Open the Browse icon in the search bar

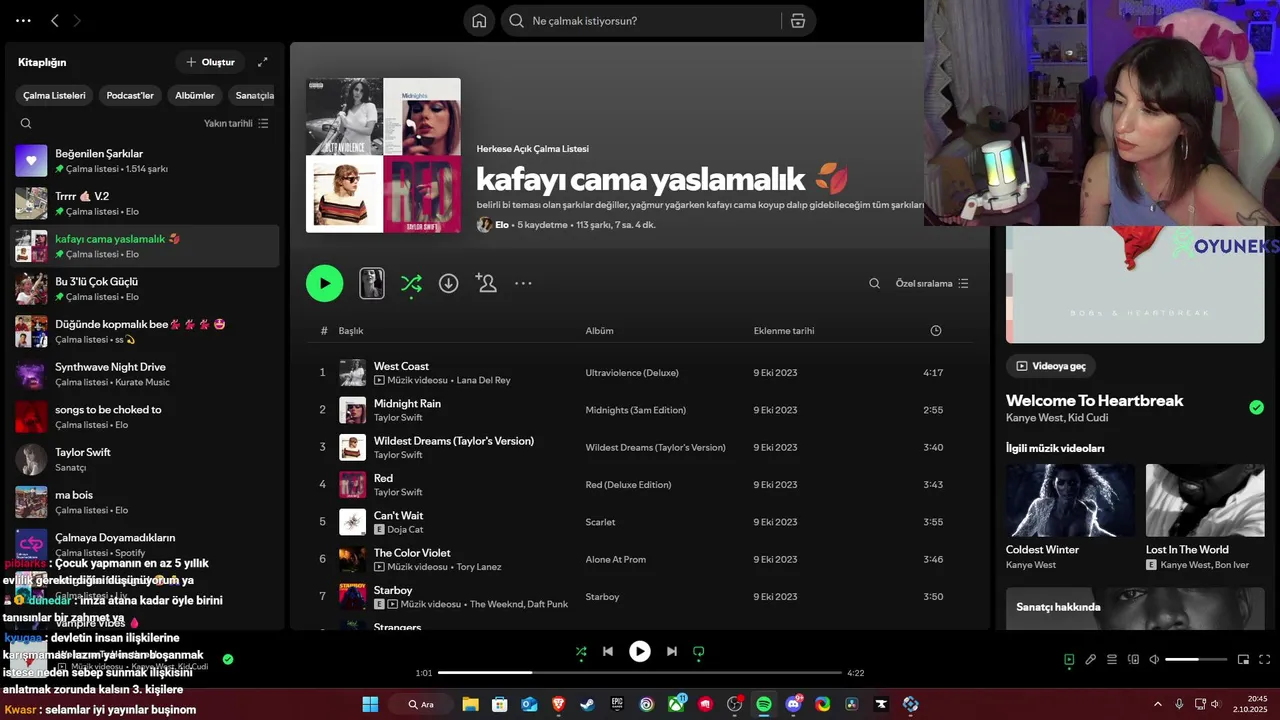point(798,21)
